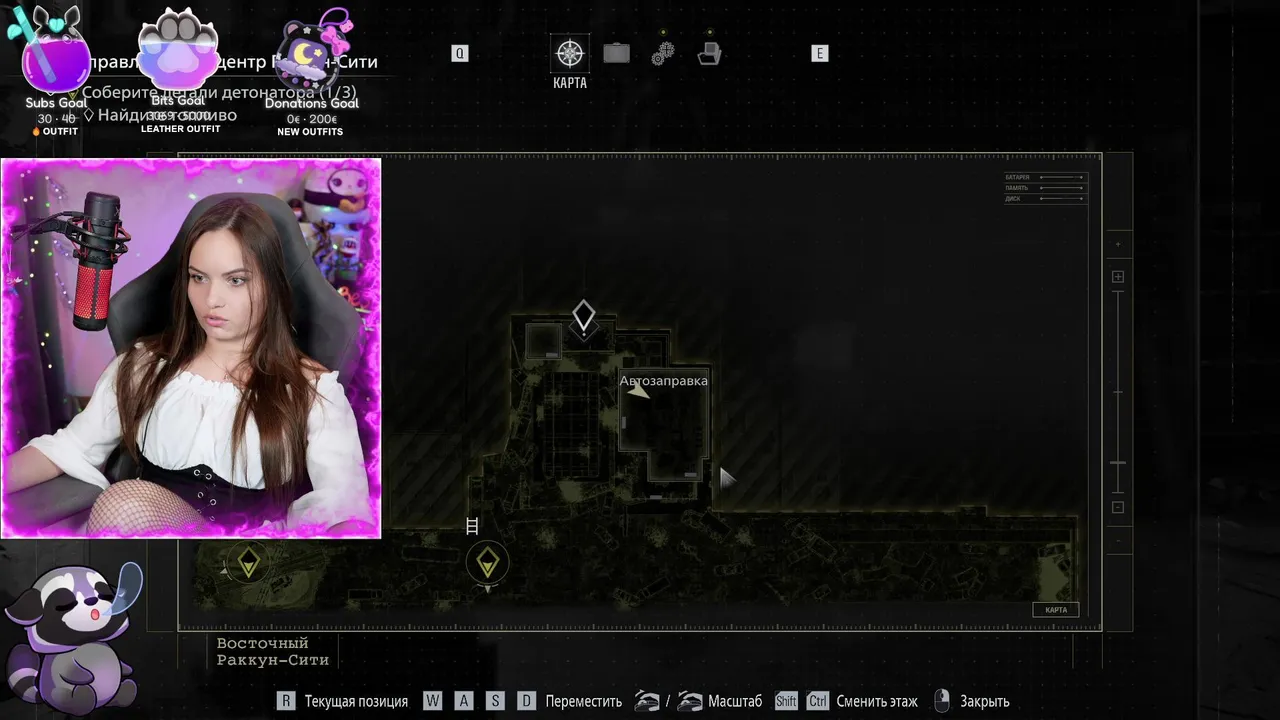The width and height of the screenshot is (1280, 720).
Task: Click the first mouse scroll icon for Масштаб
Action: [647, 701]
